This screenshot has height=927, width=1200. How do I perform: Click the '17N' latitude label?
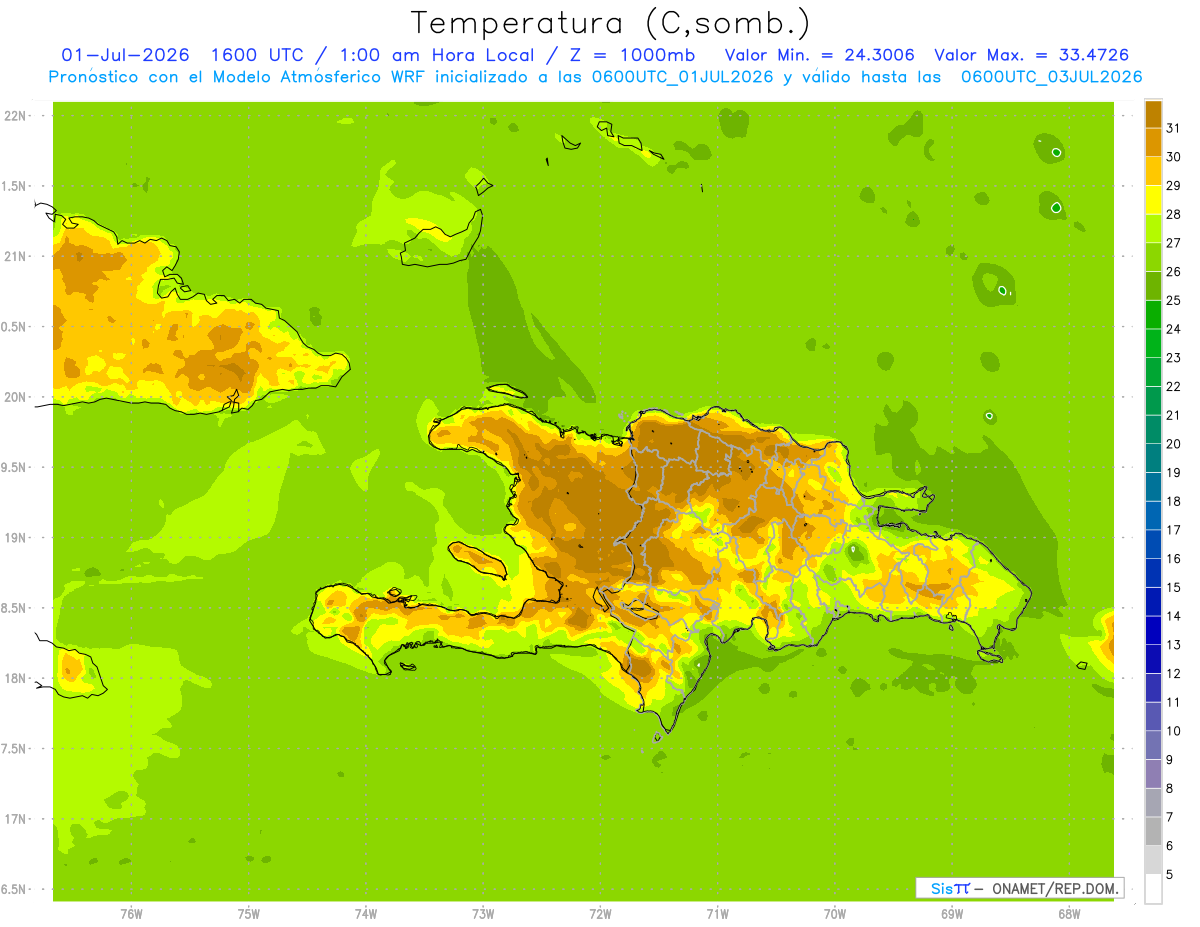click(14, 819)
